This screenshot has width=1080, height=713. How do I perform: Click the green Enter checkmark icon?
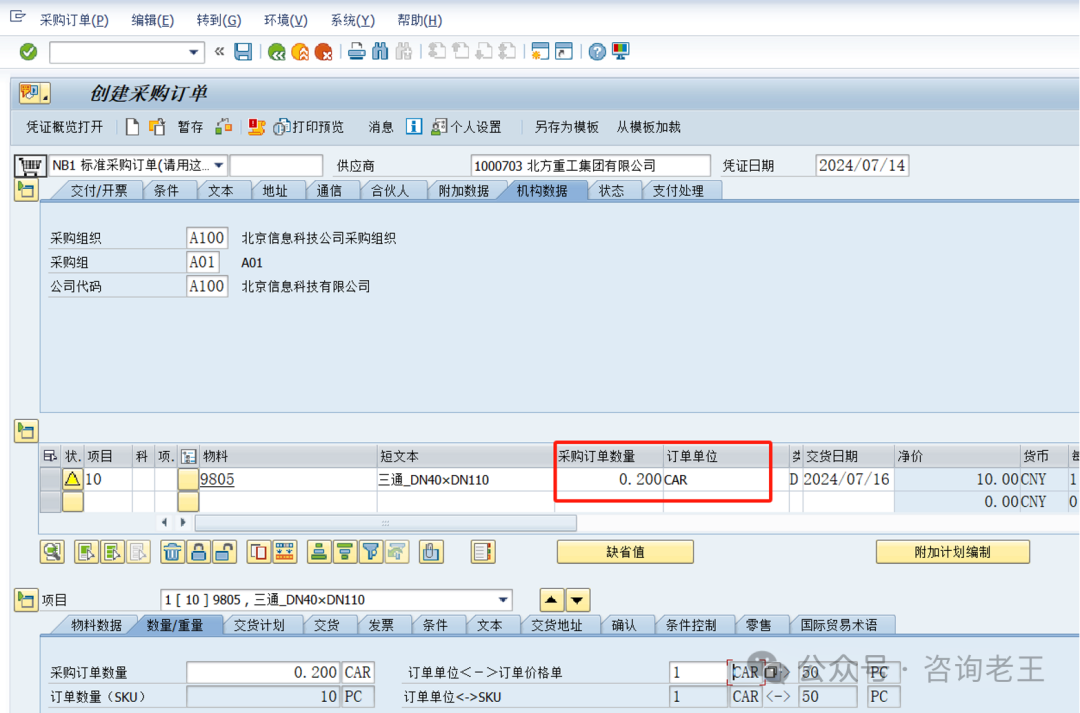[x=28, y=52]
